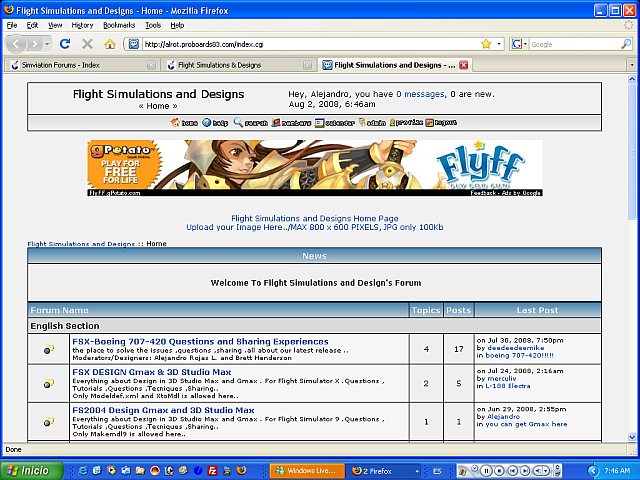Click status icon for FSX-Boeing 707-420 forum

49,349
